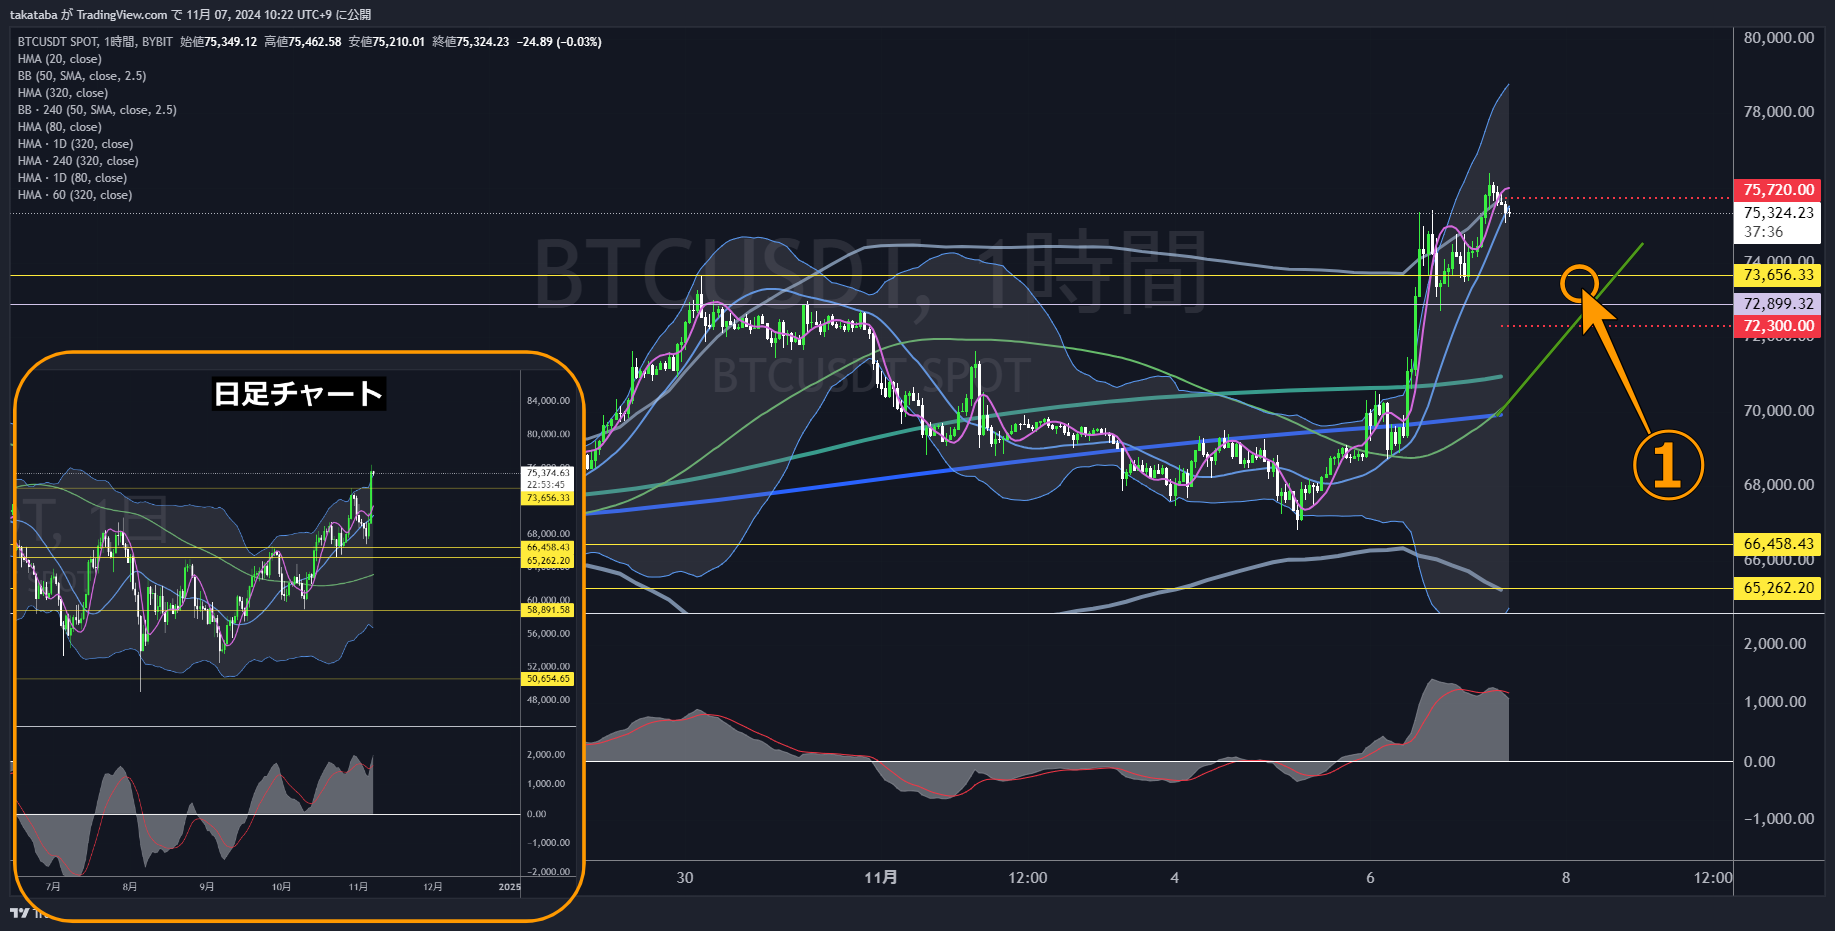Image resolution: width=1835 pixels, height=931 pixels.
Task: Click the 6 date label on time axis
Action: (x=1370, y=878)
